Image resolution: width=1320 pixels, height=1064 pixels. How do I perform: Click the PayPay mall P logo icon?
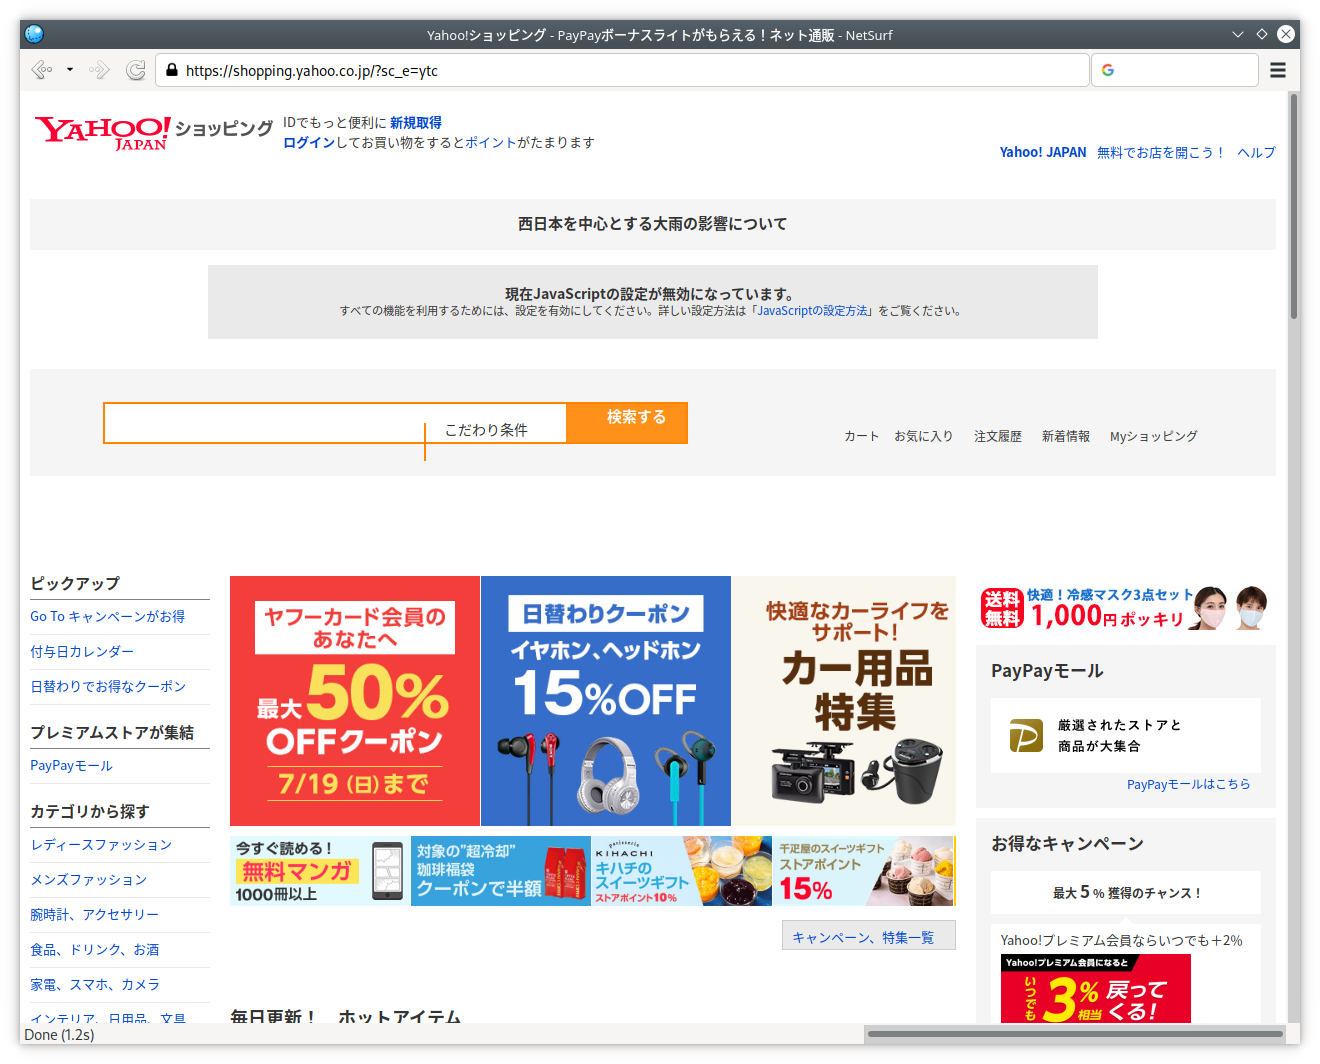1026,736
